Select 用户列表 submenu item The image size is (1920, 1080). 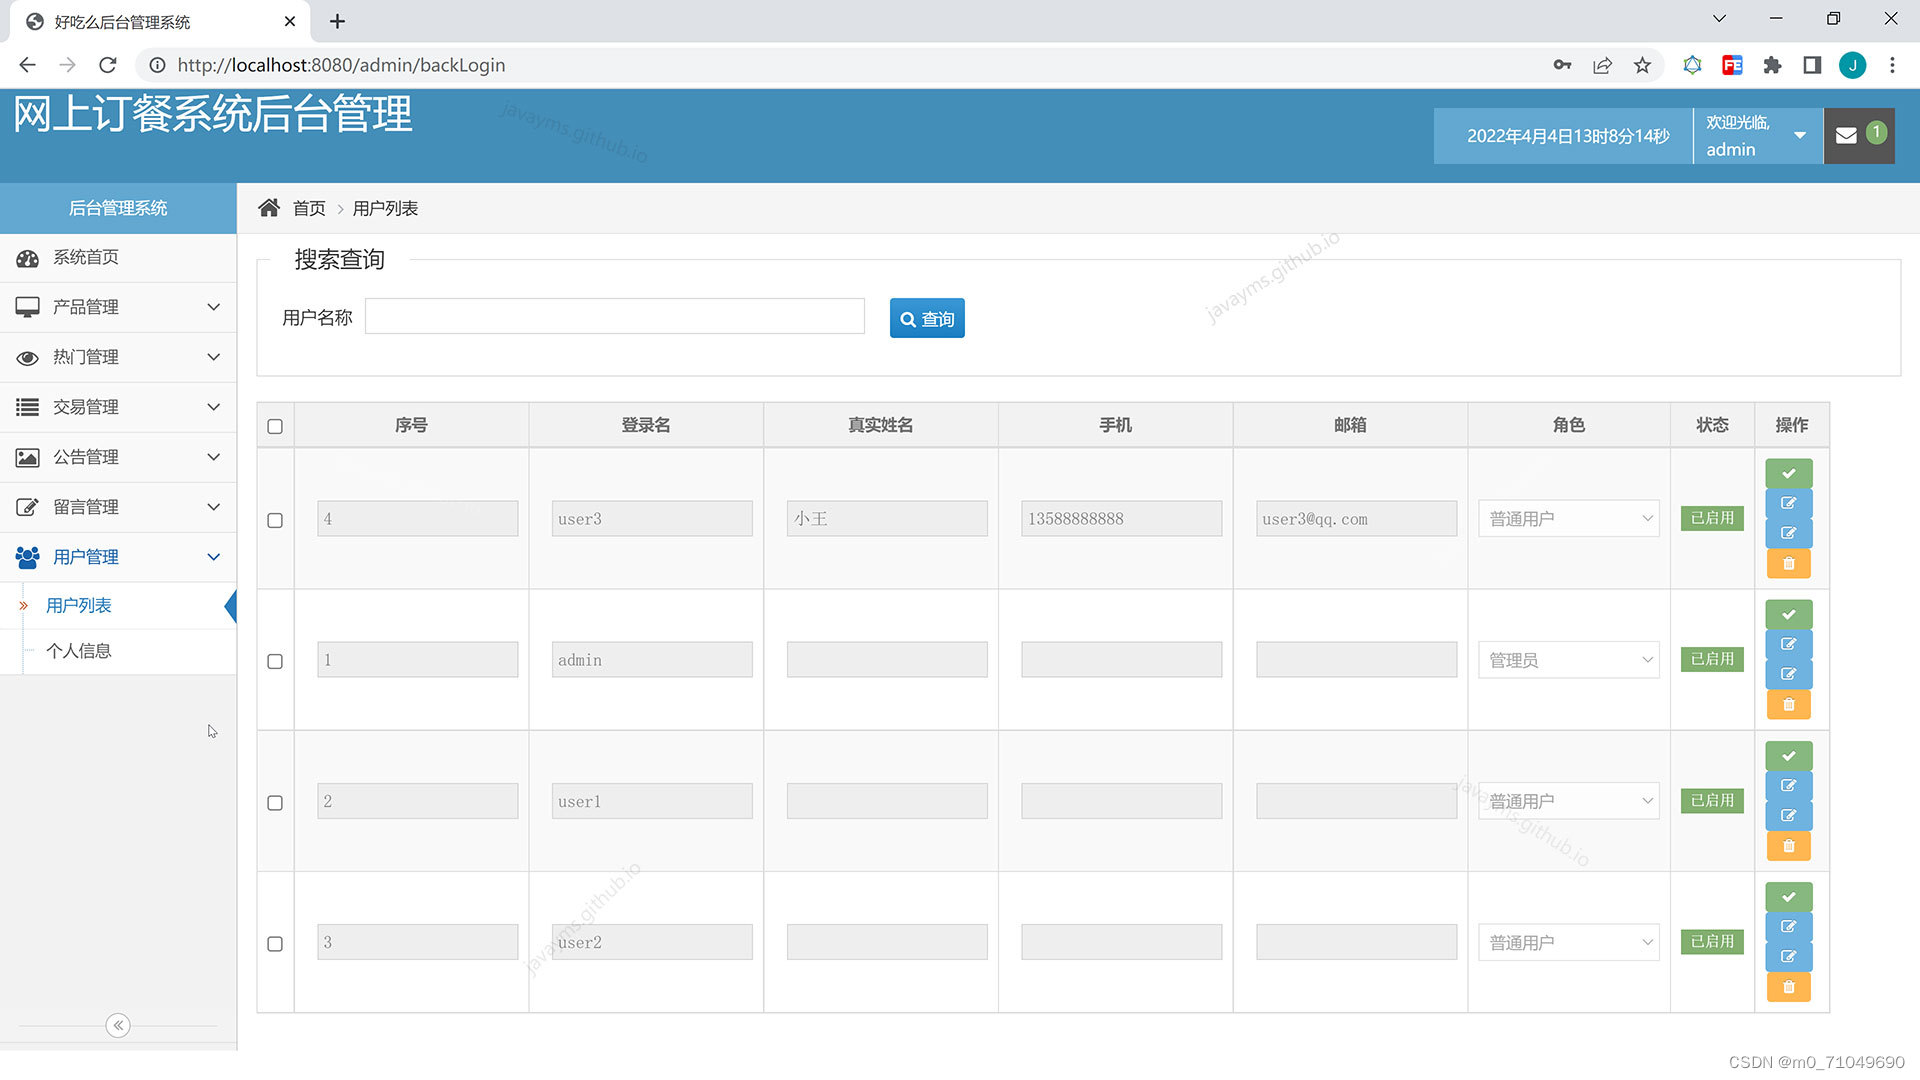pyautogui.click(x=118, y=605)
